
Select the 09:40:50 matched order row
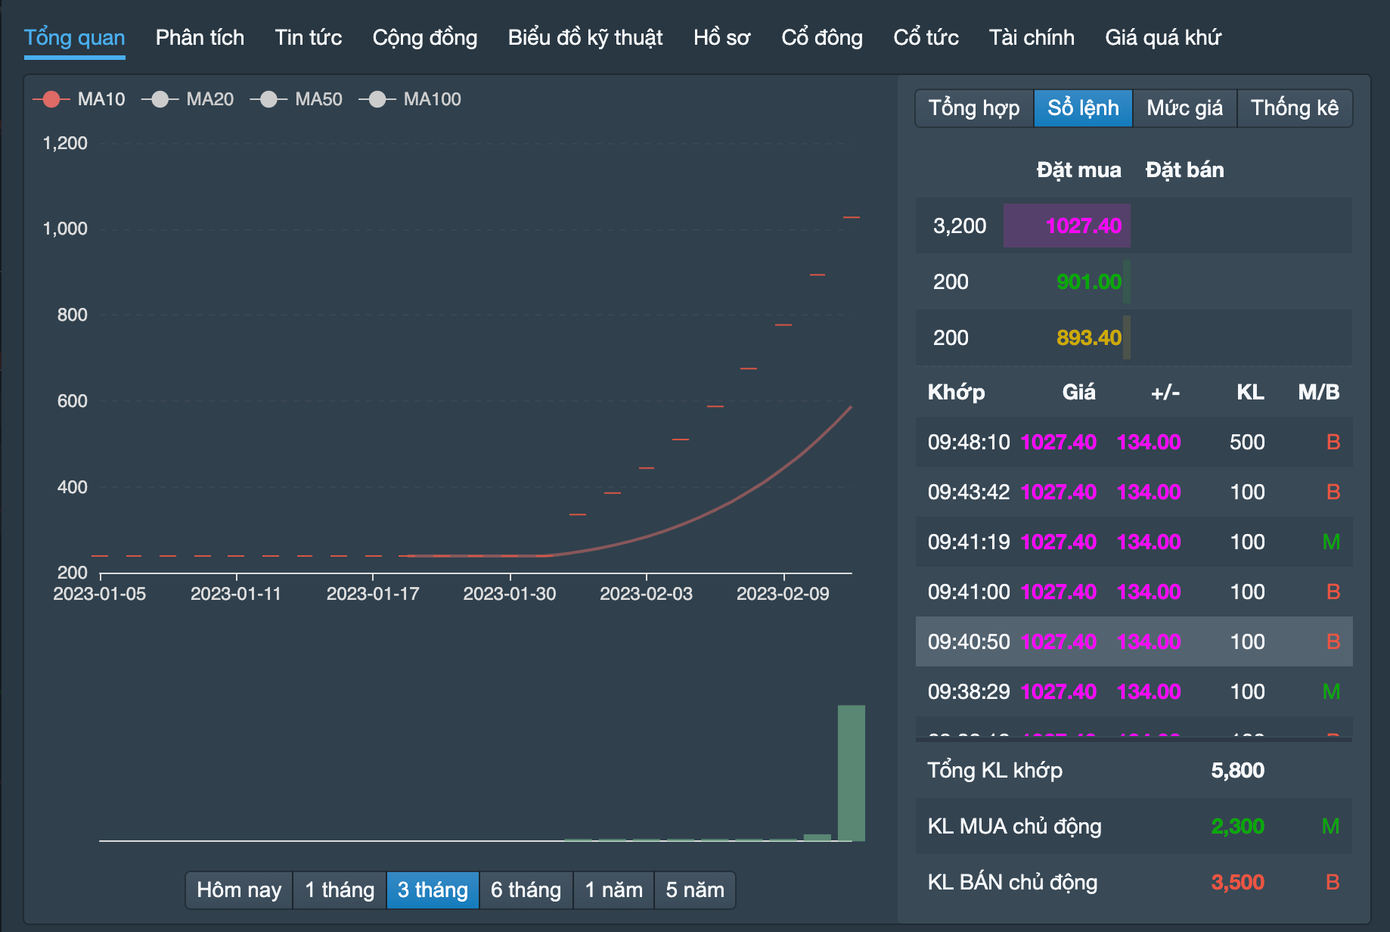click(x=1133, y=642)
